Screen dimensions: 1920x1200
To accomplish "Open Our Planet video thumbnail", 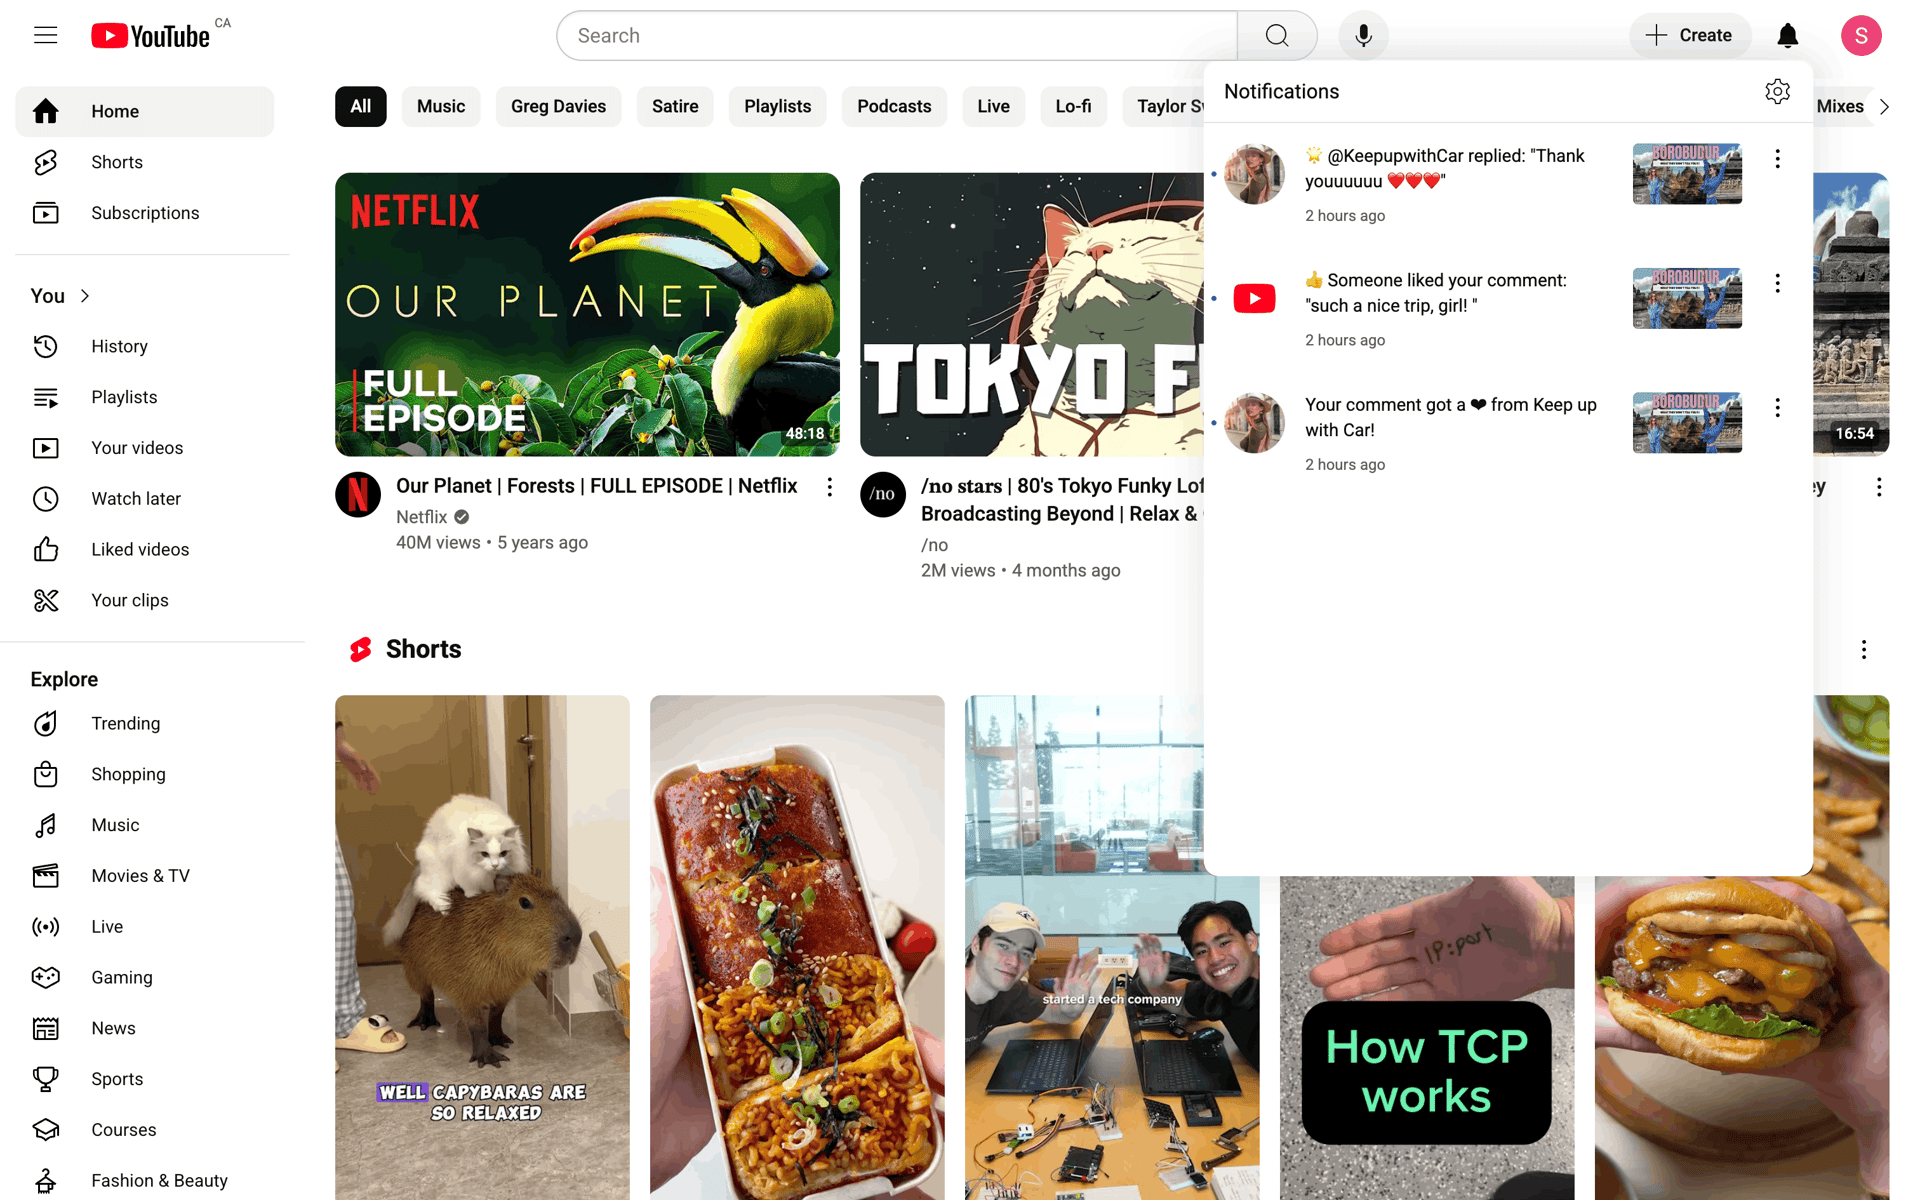I will [587, 314].
